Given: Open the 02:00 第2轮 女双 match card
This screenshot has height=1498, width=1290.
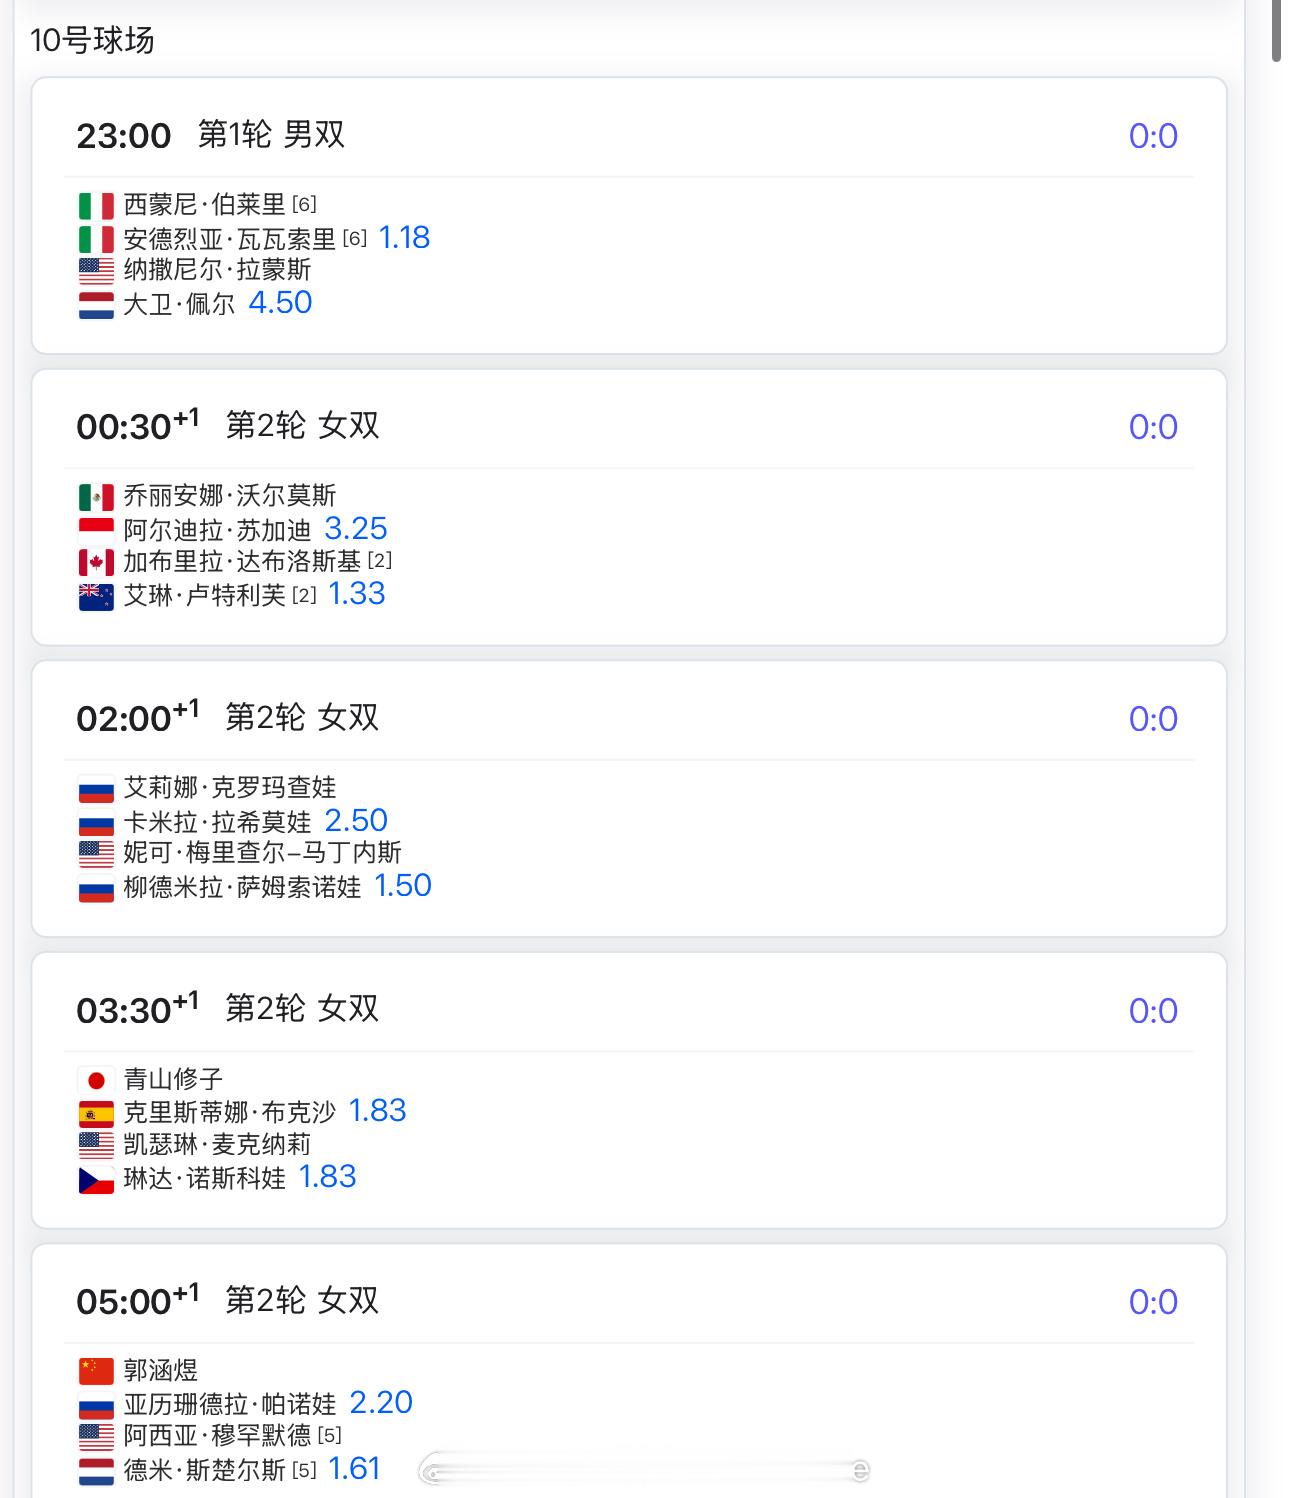Looking at the screenshot, I should [629, 799].
